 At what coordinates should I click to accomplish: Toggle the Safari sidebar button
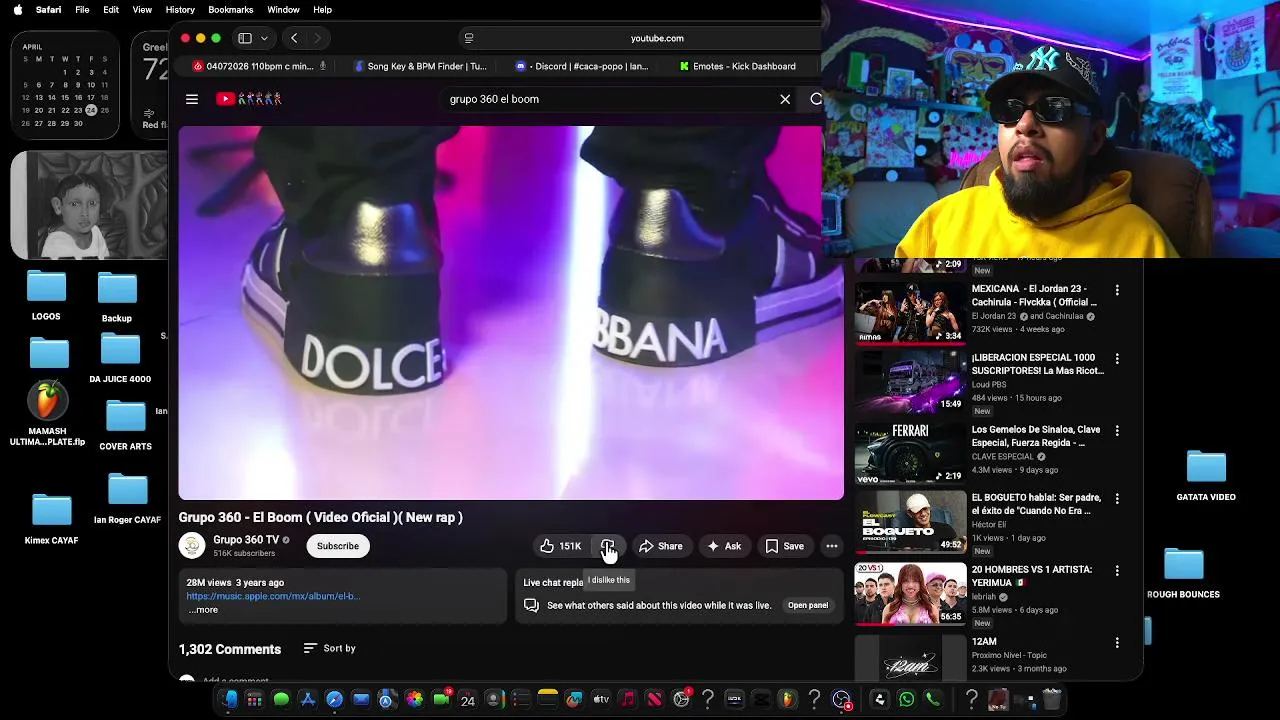pos(245,38)
